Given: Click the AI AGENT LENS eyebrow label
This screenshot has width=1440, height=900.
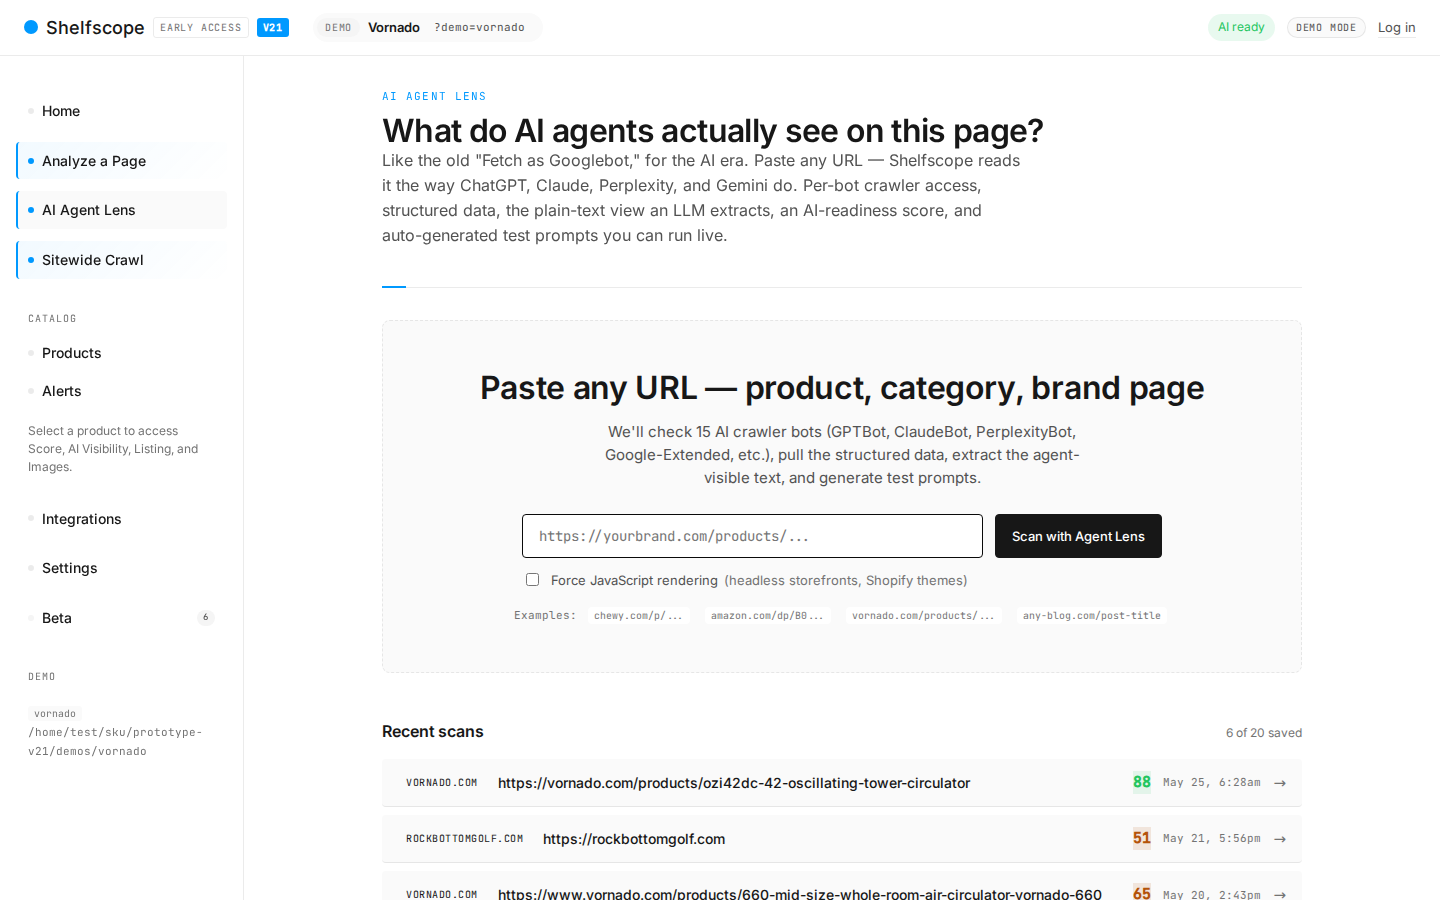Looking at the screenshot, I should point(434,97).
